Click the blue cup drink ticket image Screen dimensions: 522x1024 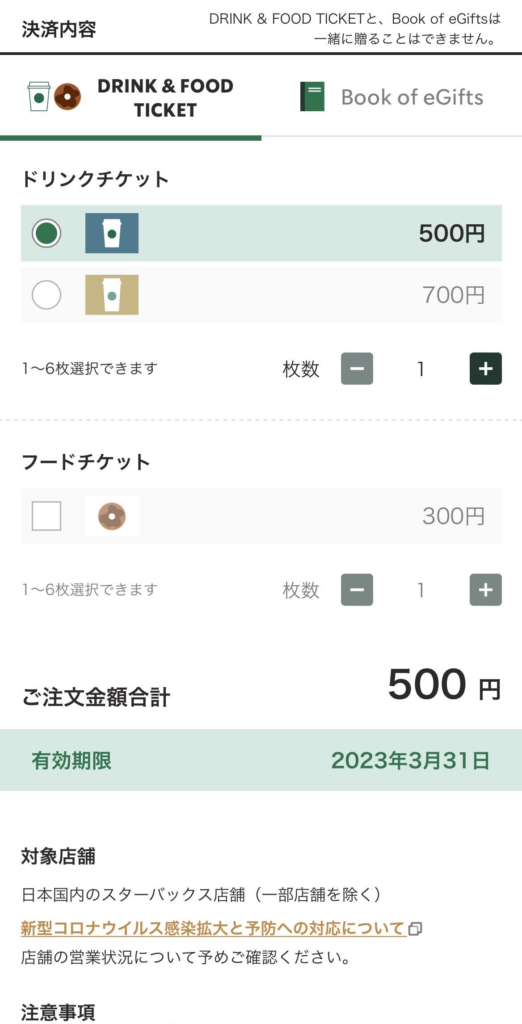click(x=112, y=233)
